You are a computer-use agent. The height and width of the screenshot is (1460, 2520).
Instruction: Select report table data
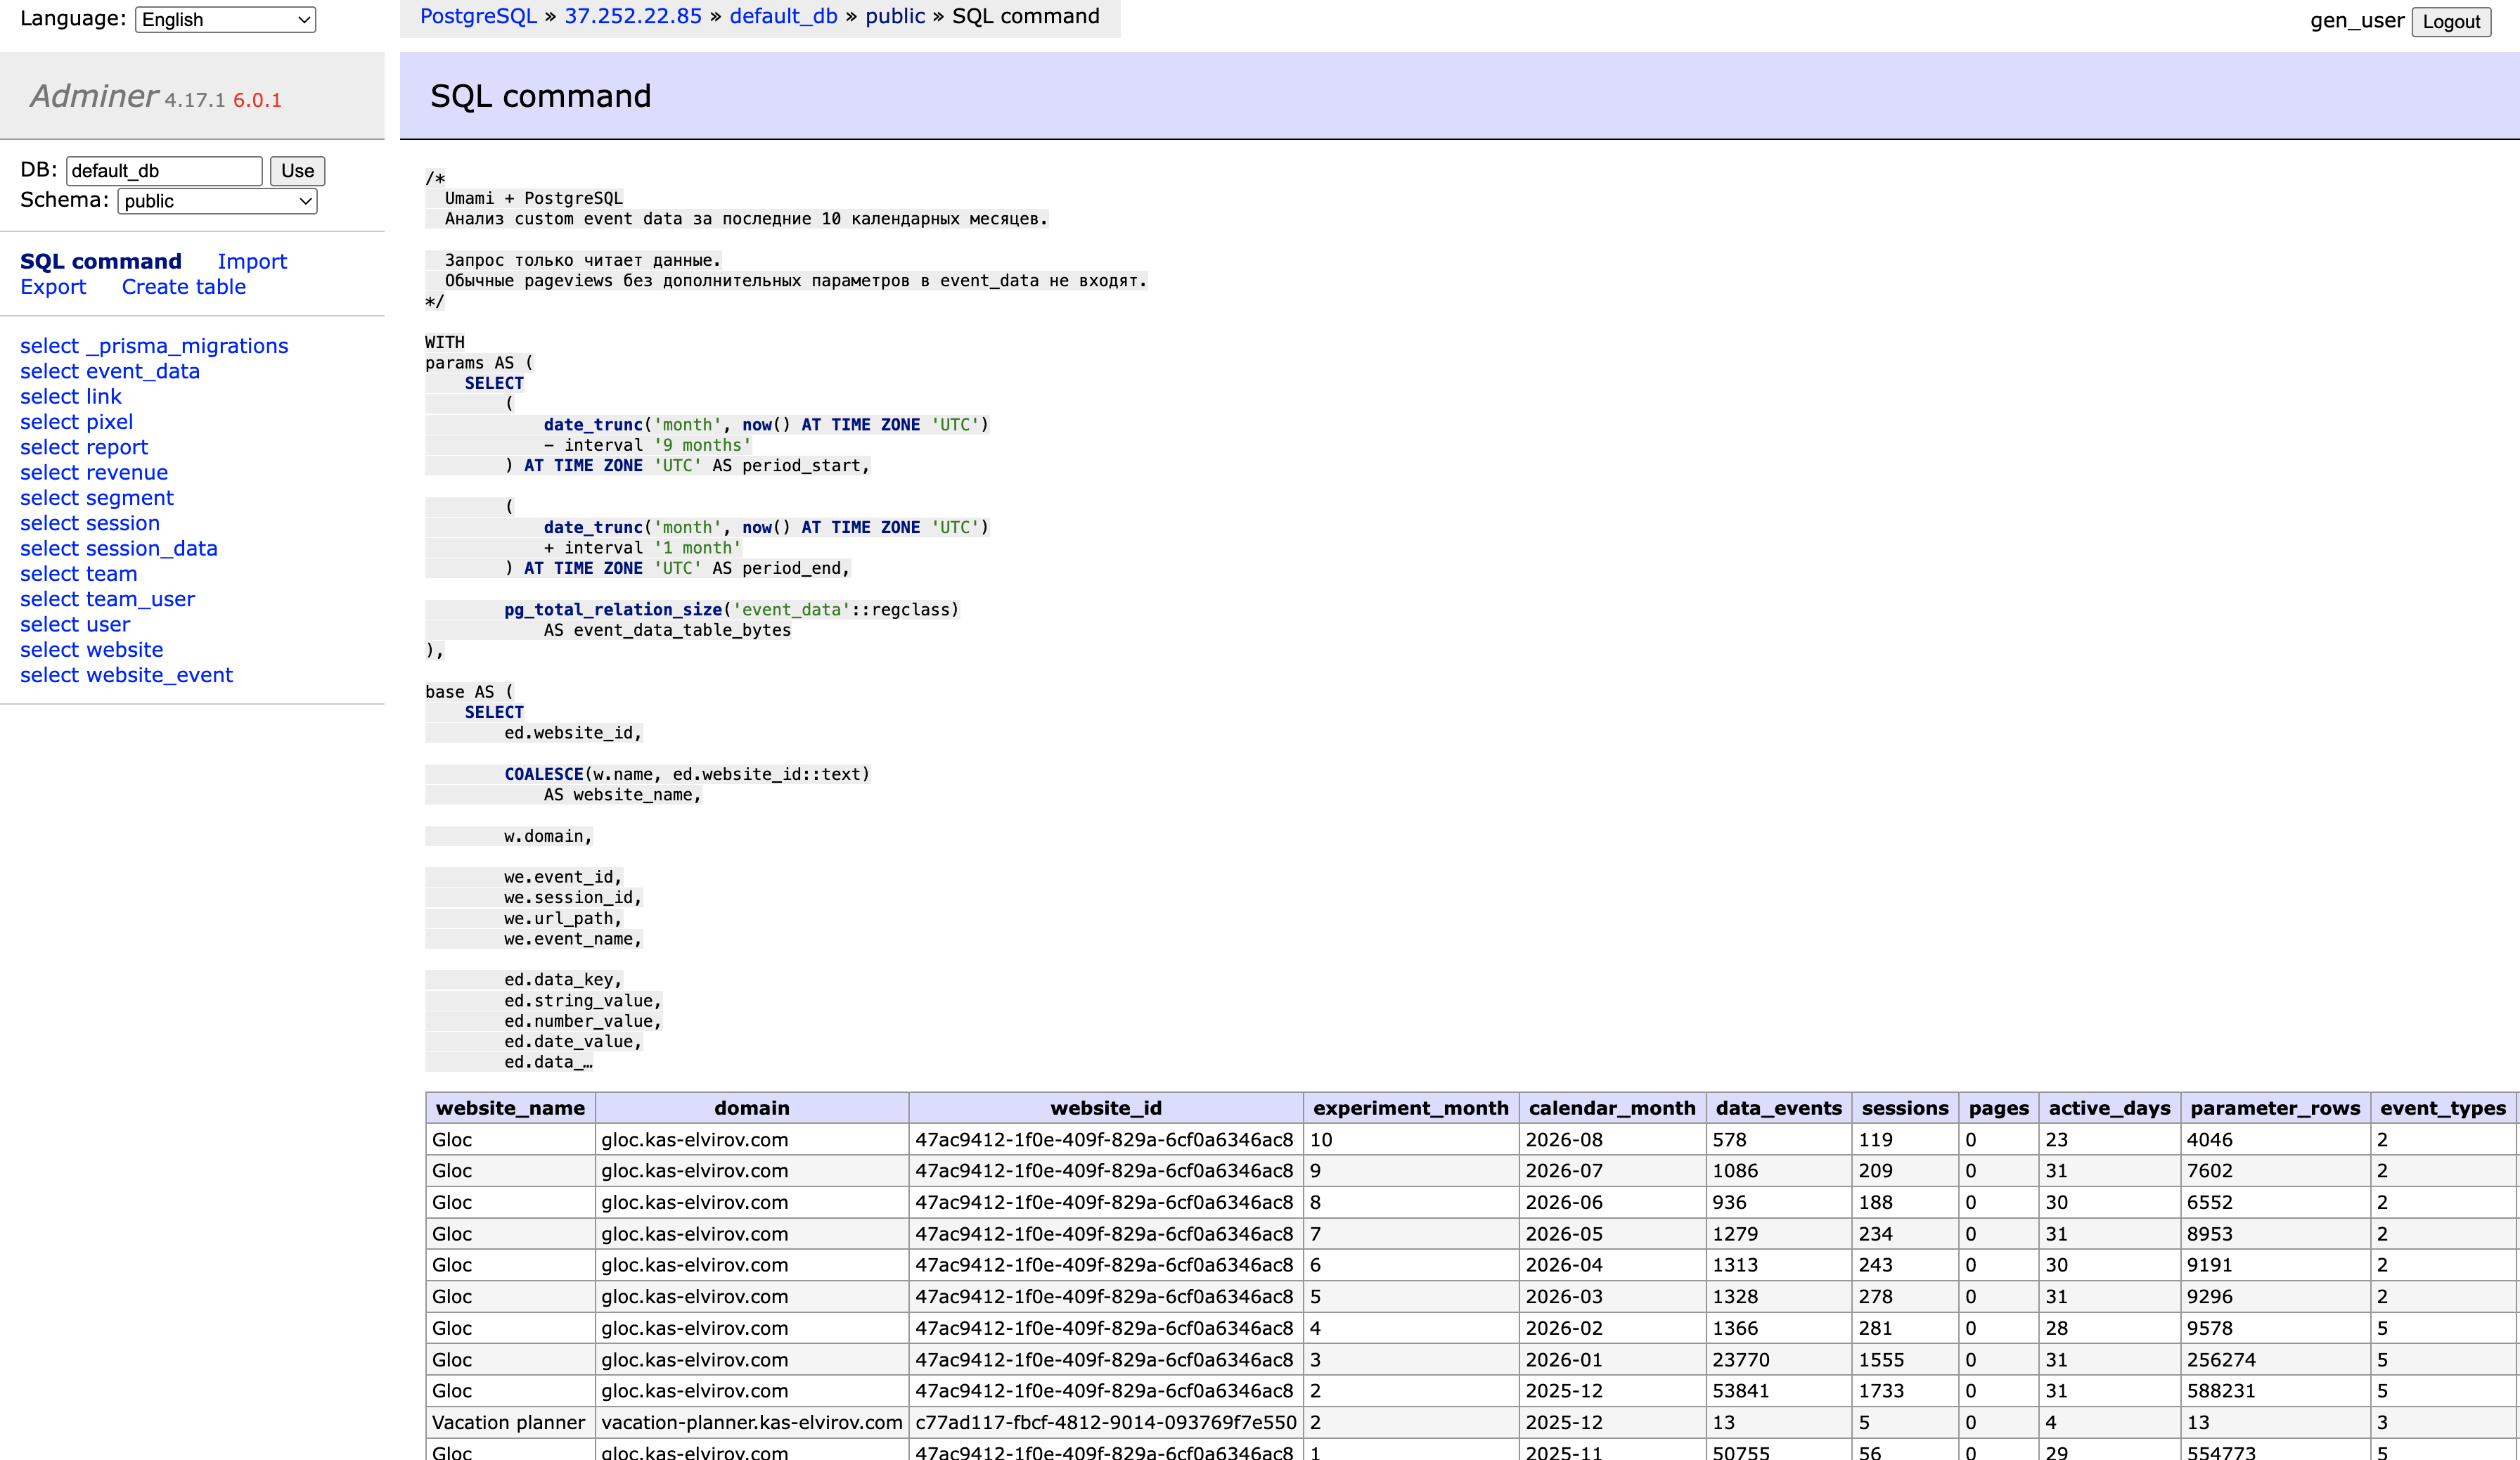tap(49, 447)
